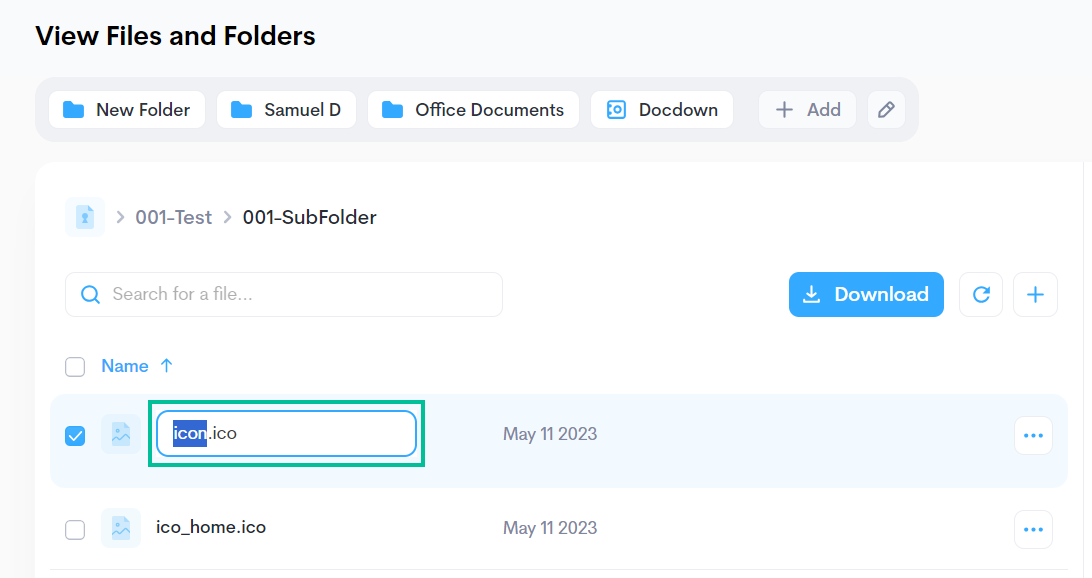The width and height of the screenshot is (1092, 578).
Task: Open the Docdown shortcut
Action: (662, 109)
